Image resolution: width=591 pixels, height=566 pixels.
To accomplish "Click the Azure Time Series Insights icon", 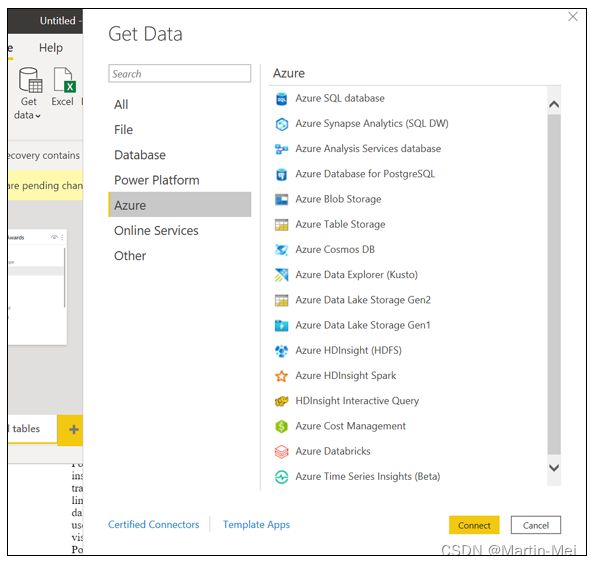I will pyautogui.click(x=282, y=477).
